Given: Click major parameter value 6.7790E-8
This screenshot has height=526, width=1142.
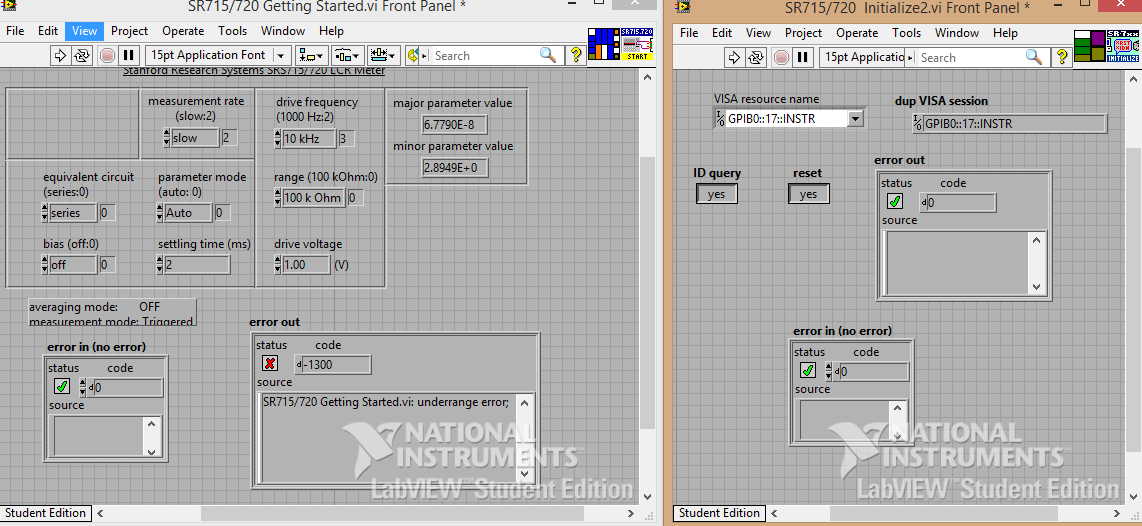Looking at the screenshot, I should 454,125.
